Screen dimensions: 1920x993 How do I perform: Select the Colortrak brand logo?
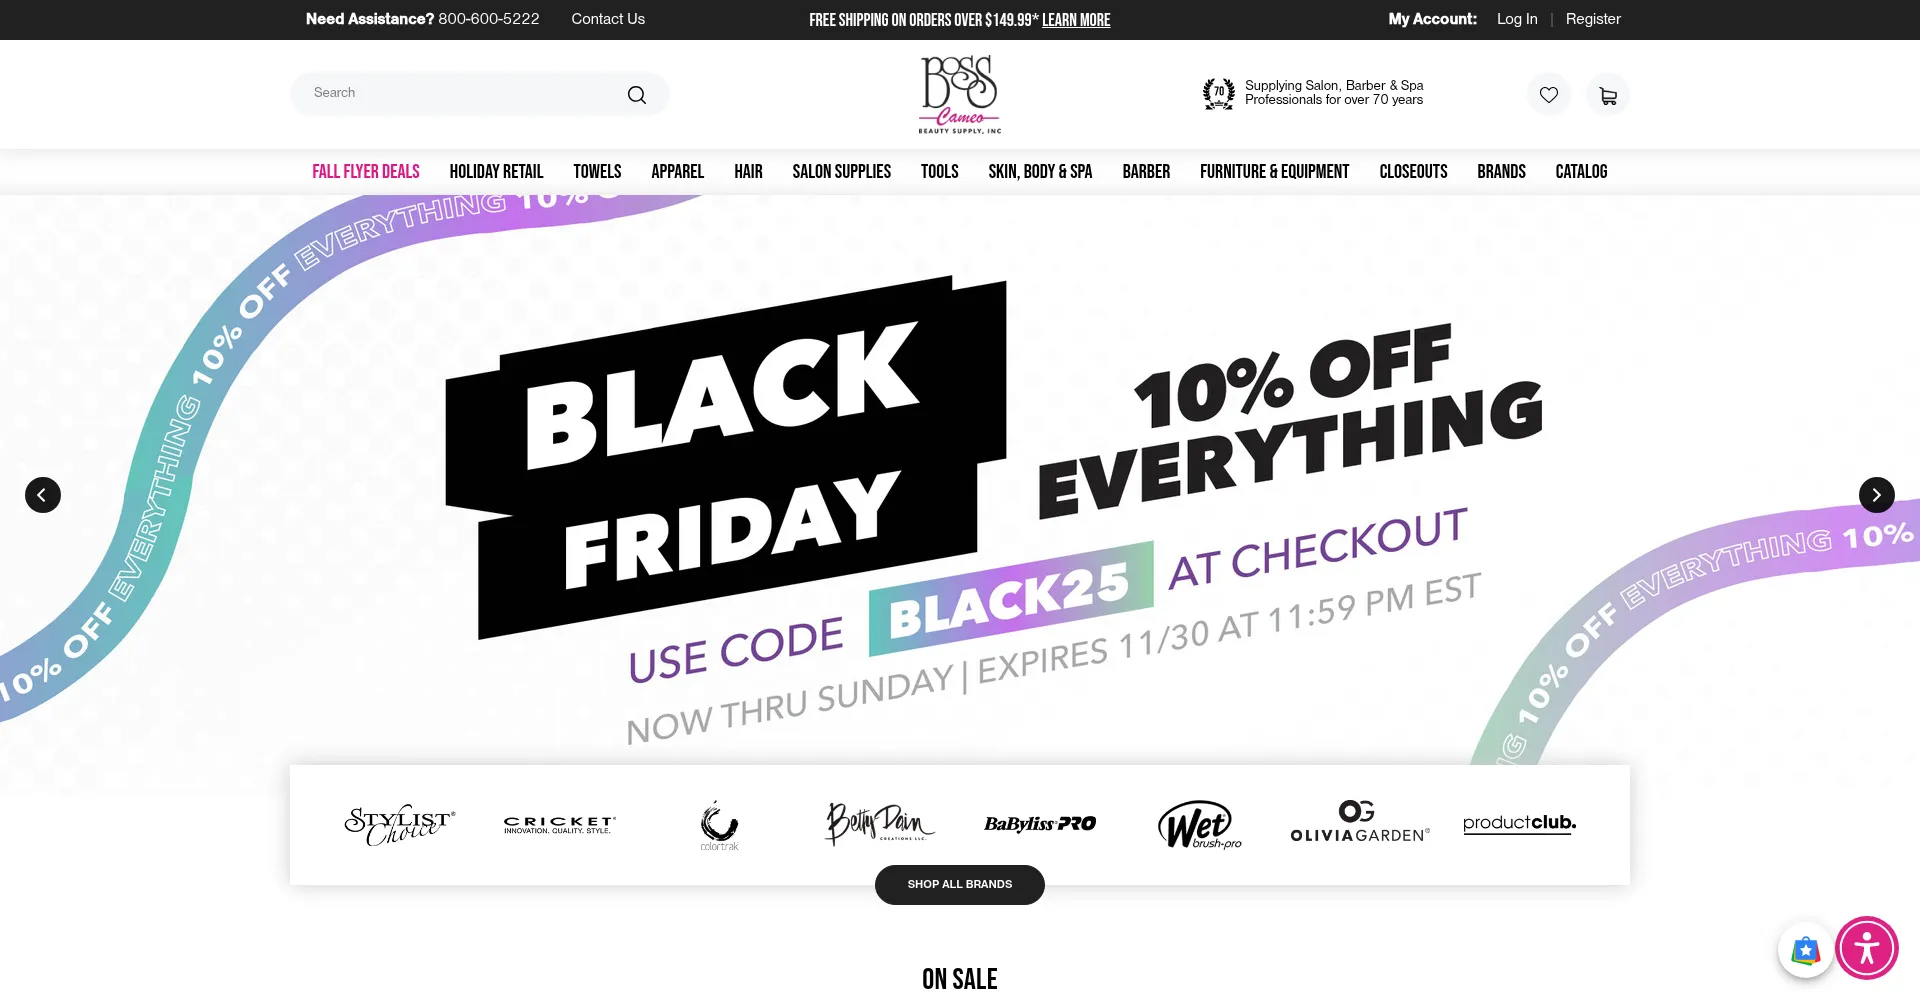tap(719, 825)
